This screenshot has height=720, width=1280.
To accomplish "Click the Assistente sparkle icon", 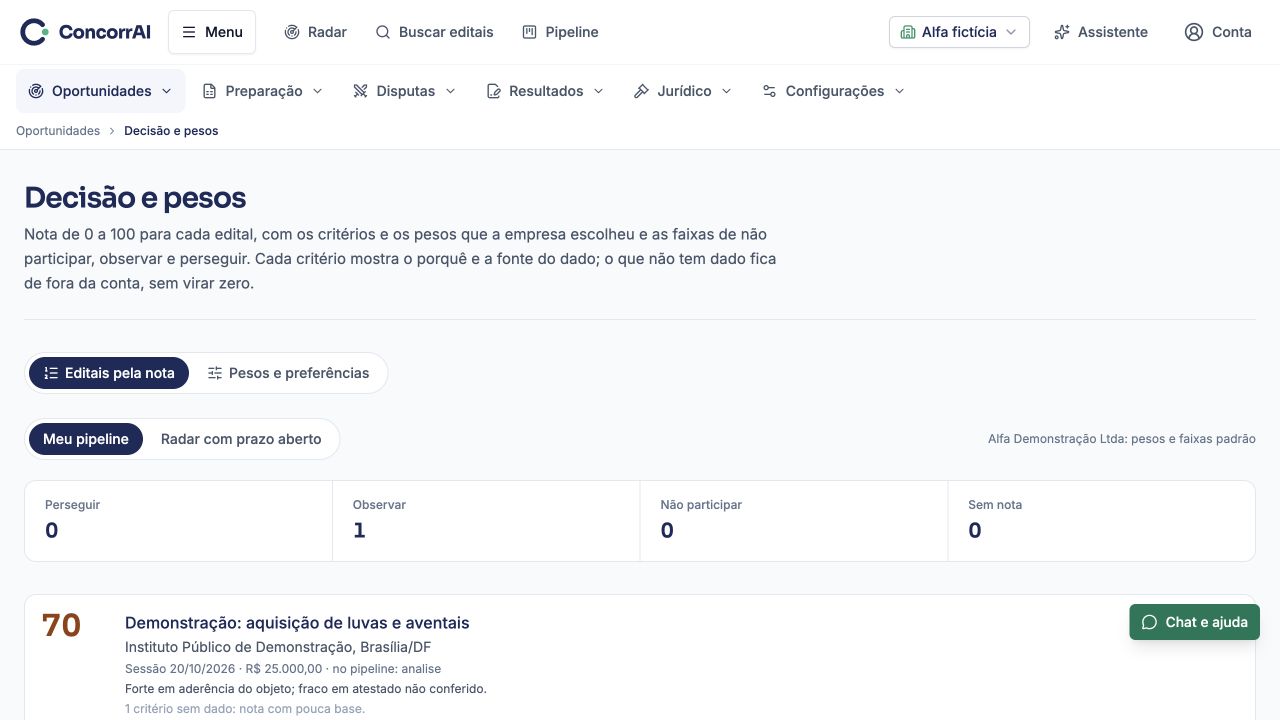I will (x=1062, y=32).
